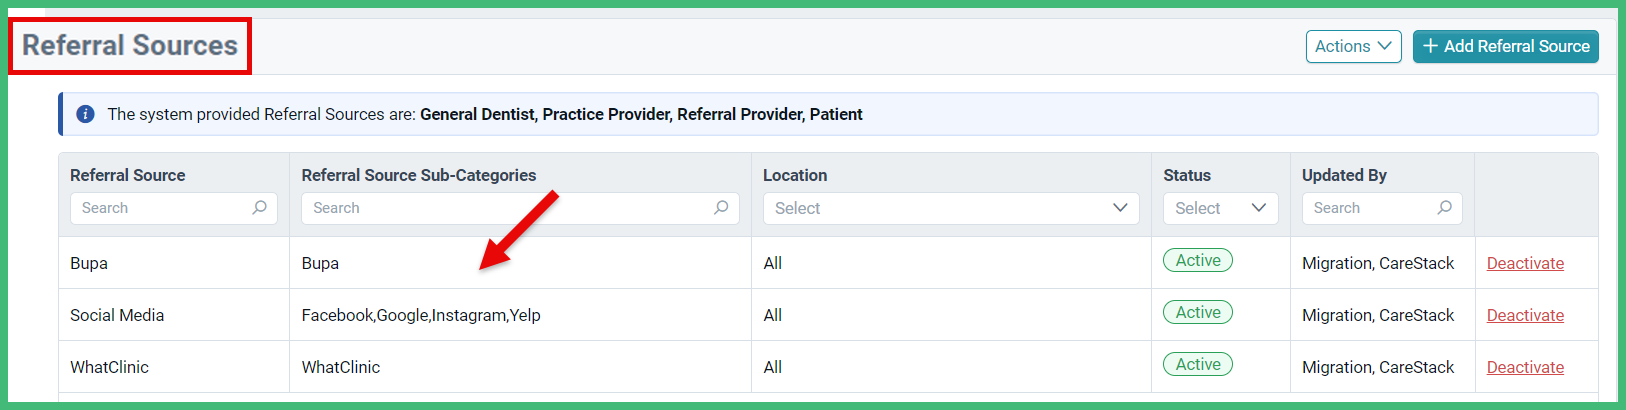
Task: Click the Active badge for Bupa
Action: tap(1198, 260)
